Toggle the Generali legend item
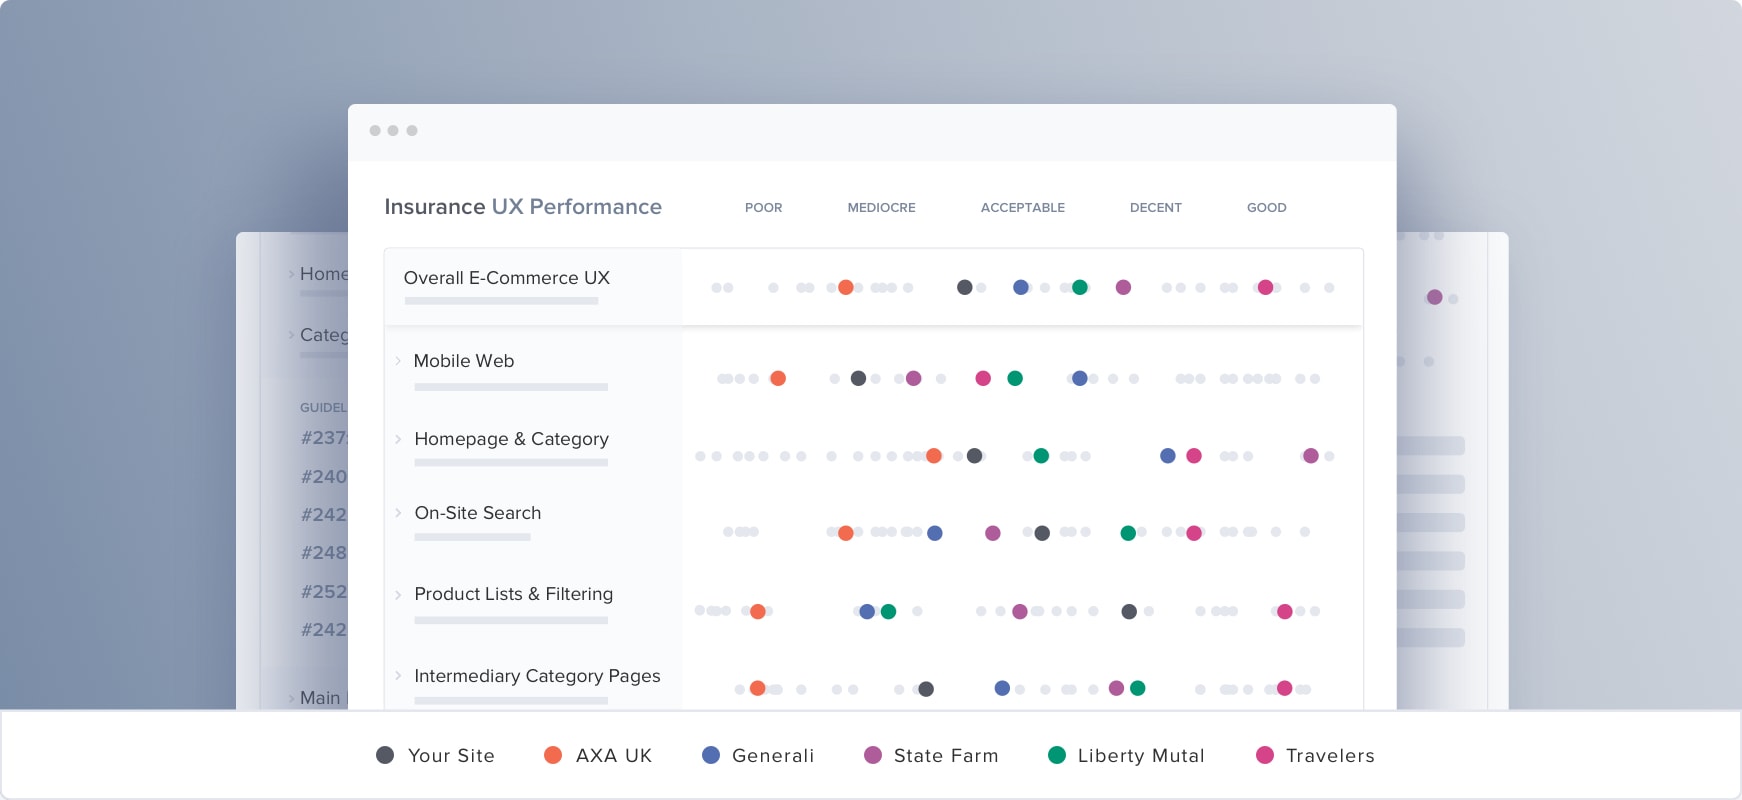Screen dimensions: 1742x800 (x=758, y=755)
